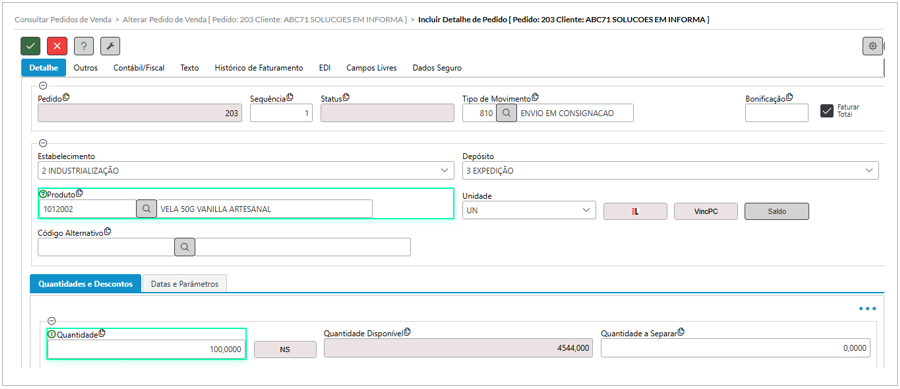The image size is (900, 389).
Task: Click the empty Status field
Action: 387,114
